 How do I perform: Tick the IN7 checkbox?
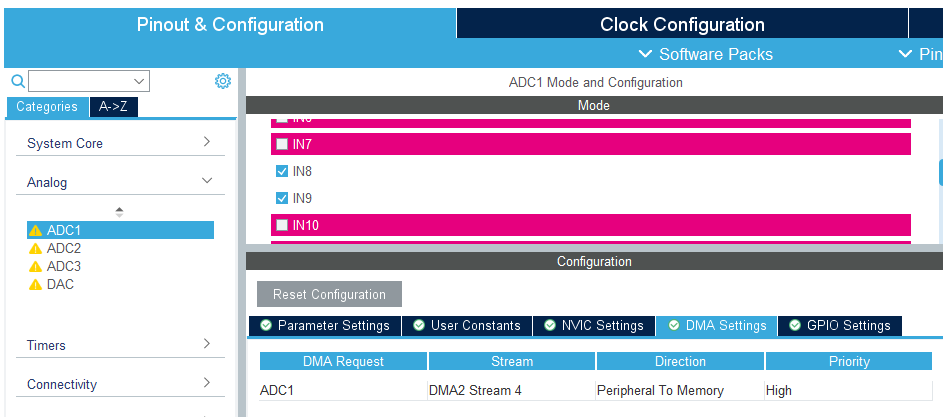(x=281, y=144)
